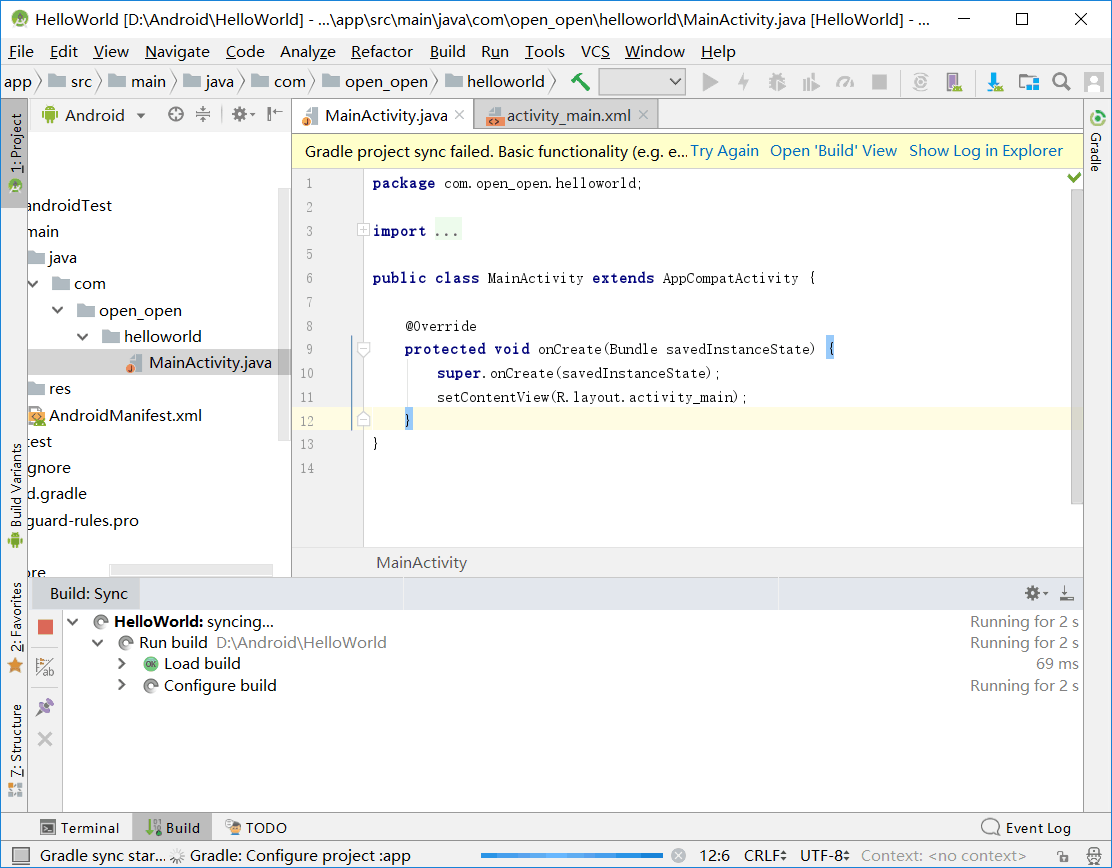1112x868 pixels.
Task: Click Show Log in Explorer link
Action: 986,151
